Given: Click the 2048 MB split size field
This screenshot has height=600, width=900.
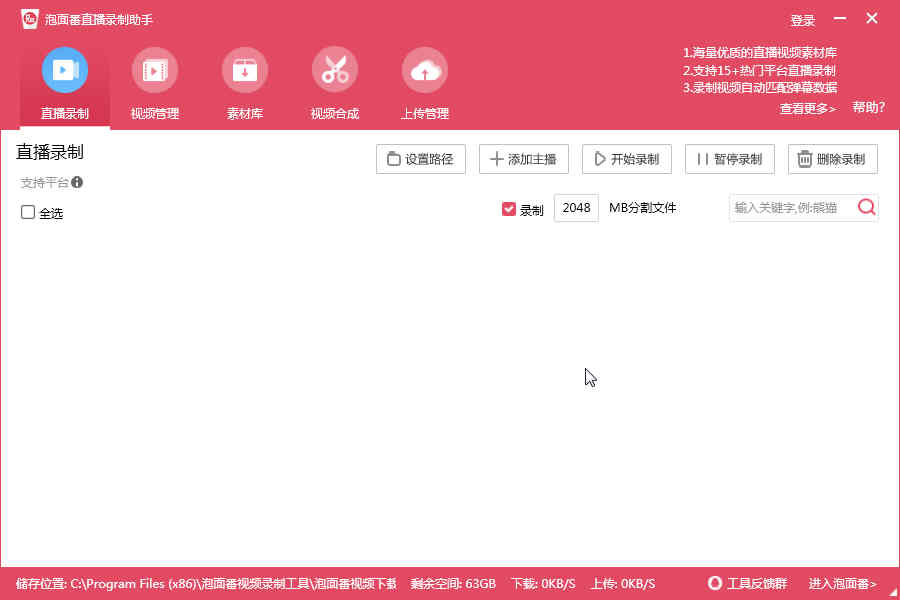Looking at the screenshot, I should point(576,208).
